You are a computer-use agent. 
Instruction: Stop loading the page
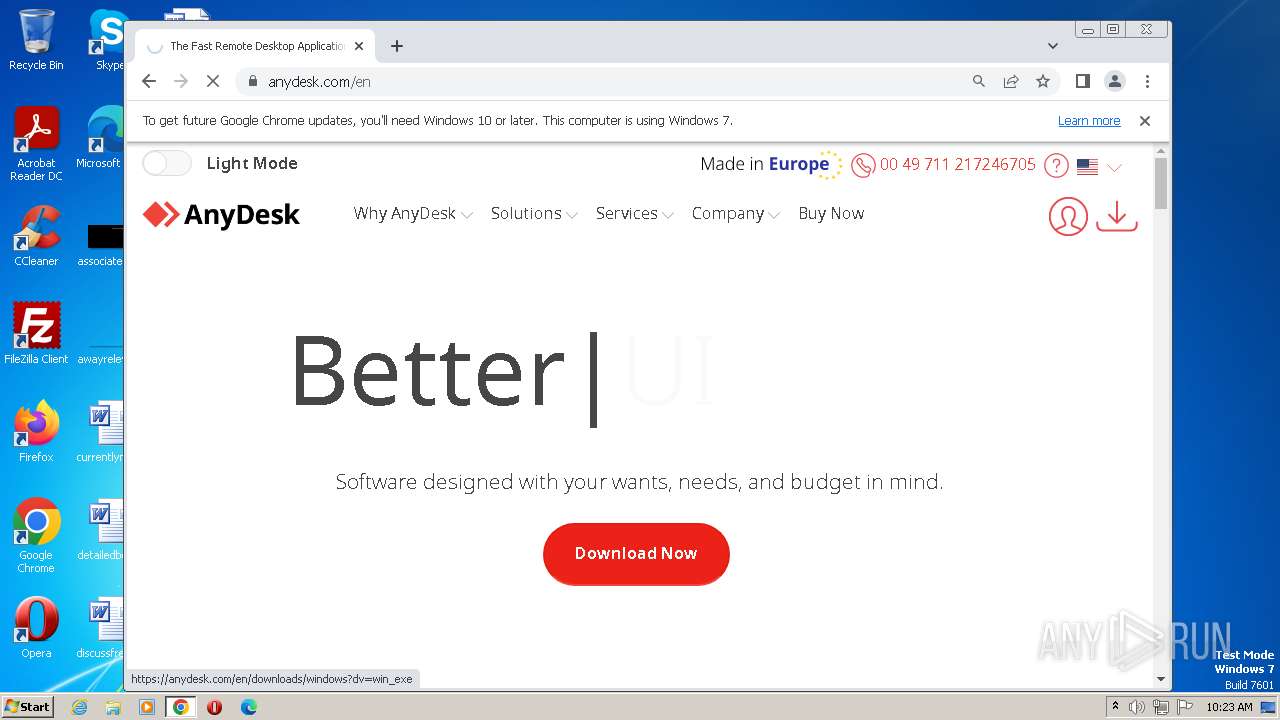[213, 81]
